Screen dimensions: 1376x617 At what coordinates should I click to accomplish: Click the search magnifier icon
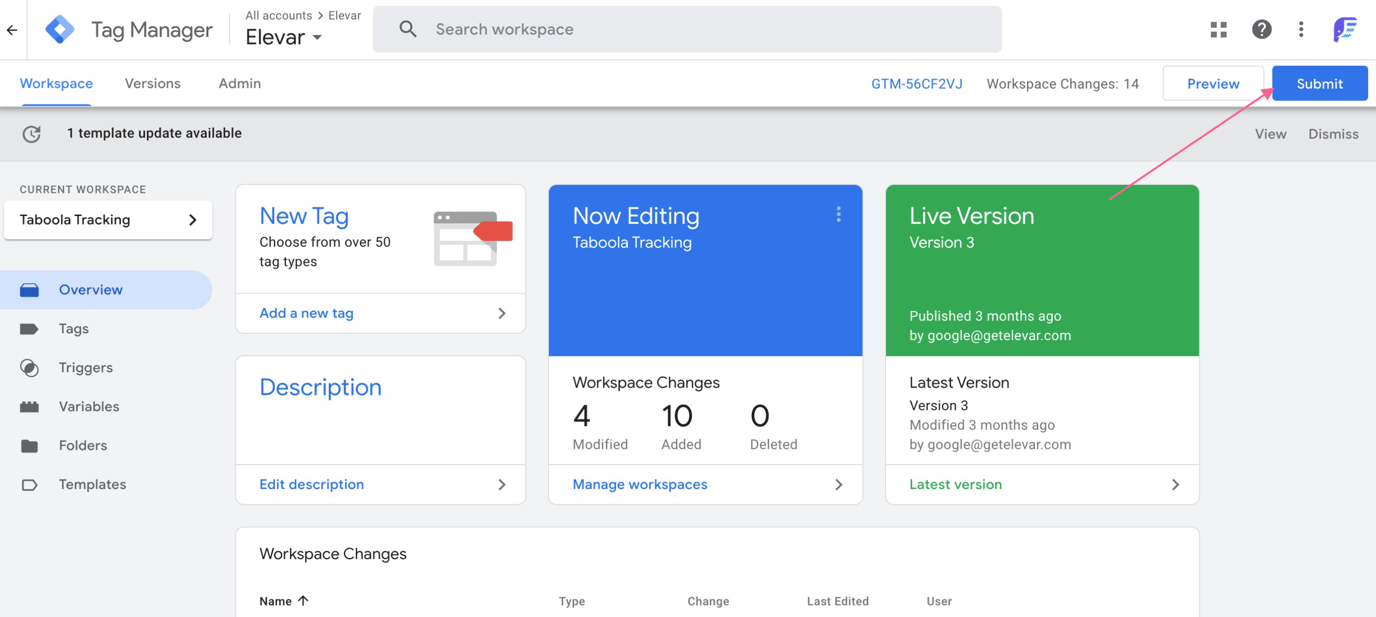pos(408,29)
